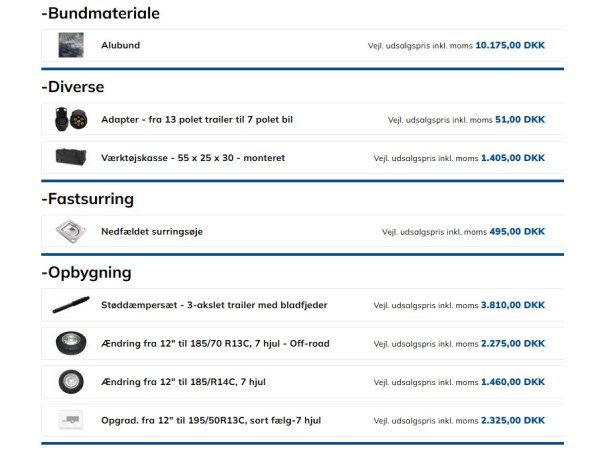Open the Alubund product link
This screenshot has height=450, width=600.
(121, 45)
